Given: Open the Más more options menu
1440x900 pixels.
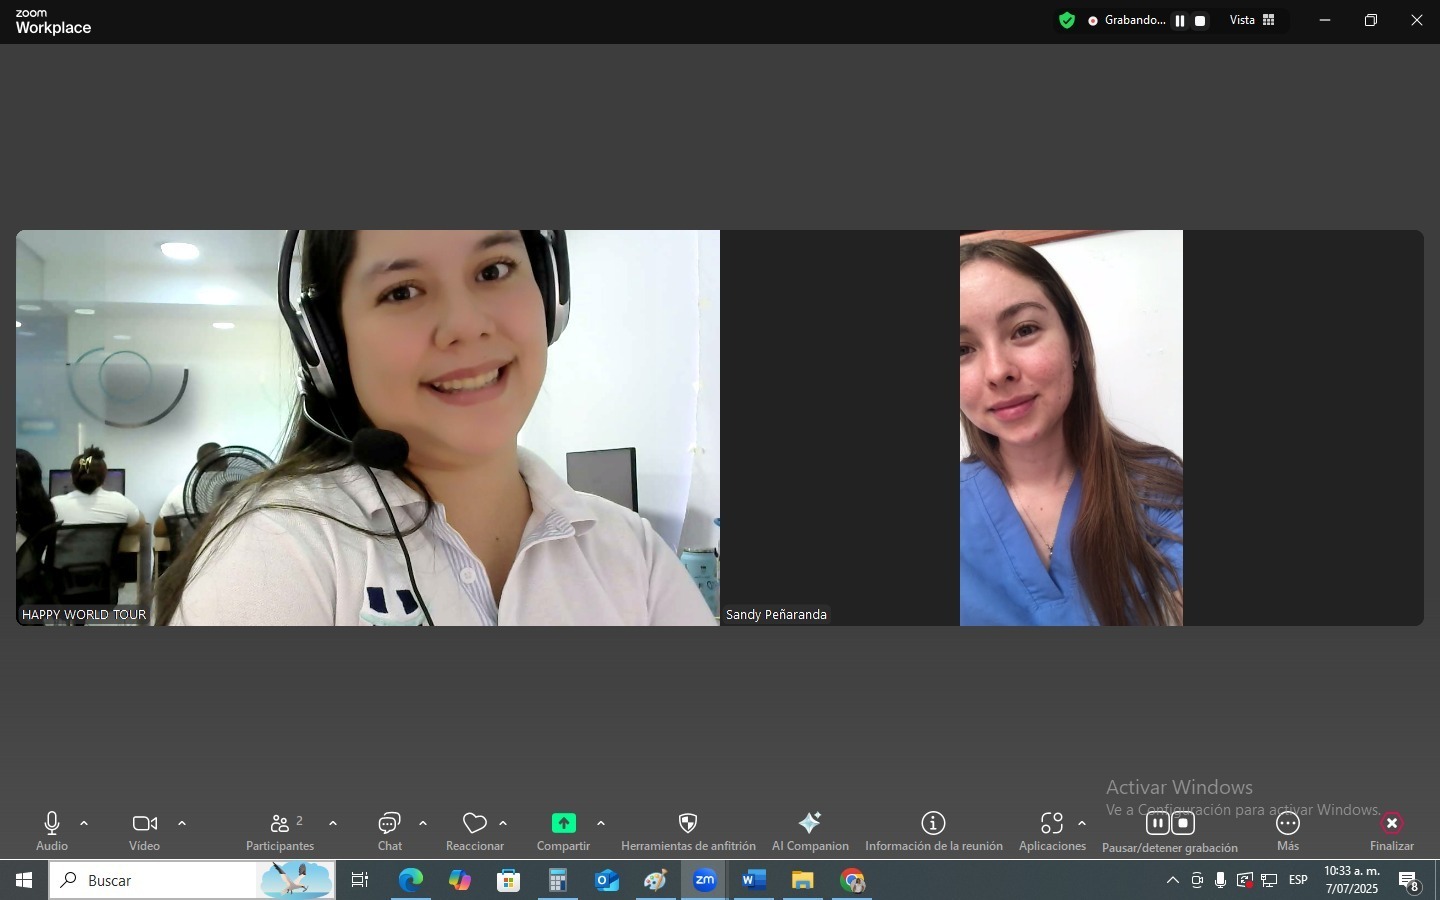Looking at the screenshot, I should 1288,829.
